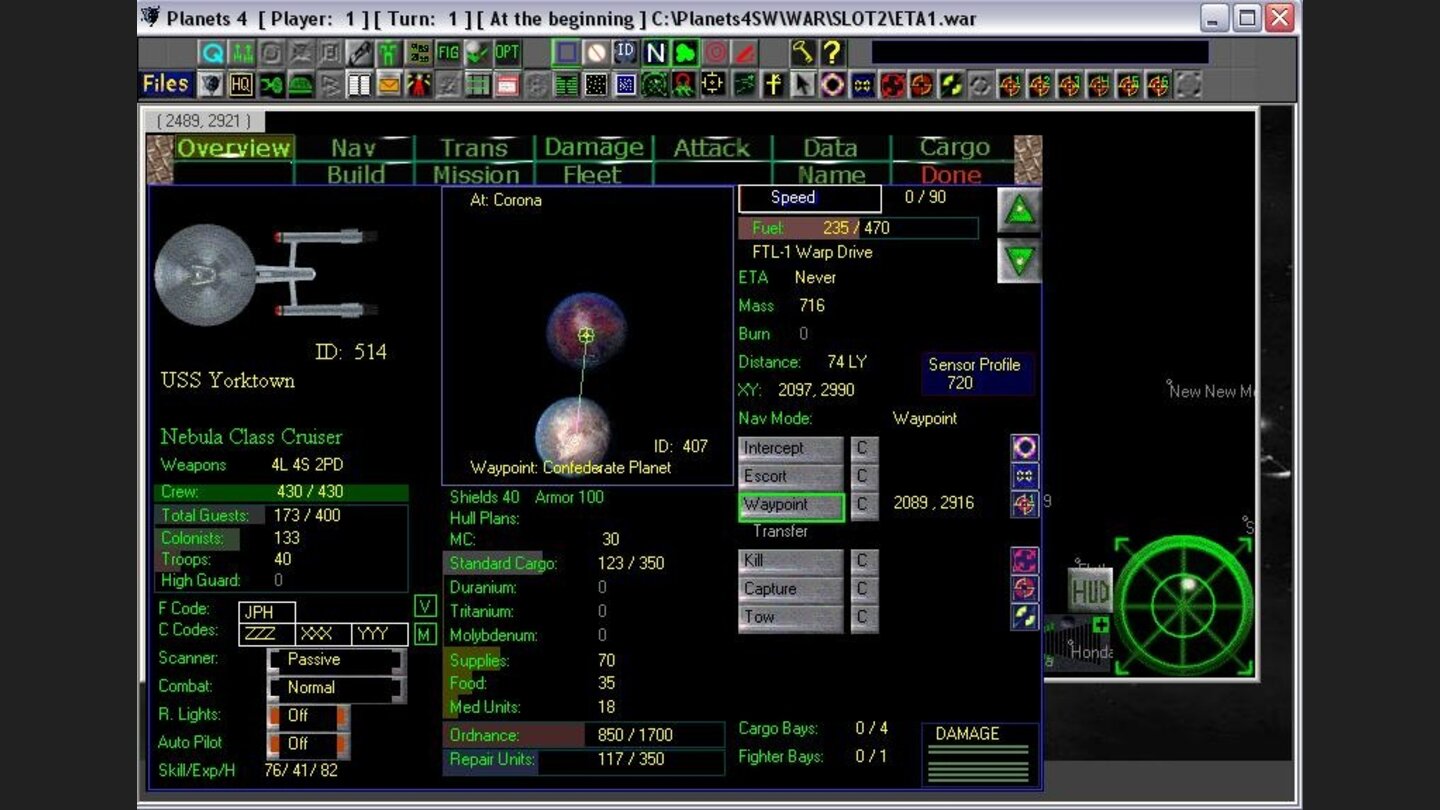1440x810 pixels.
Task: Open the yellow envelope messages icon
Action: click(x=390, y=84)
